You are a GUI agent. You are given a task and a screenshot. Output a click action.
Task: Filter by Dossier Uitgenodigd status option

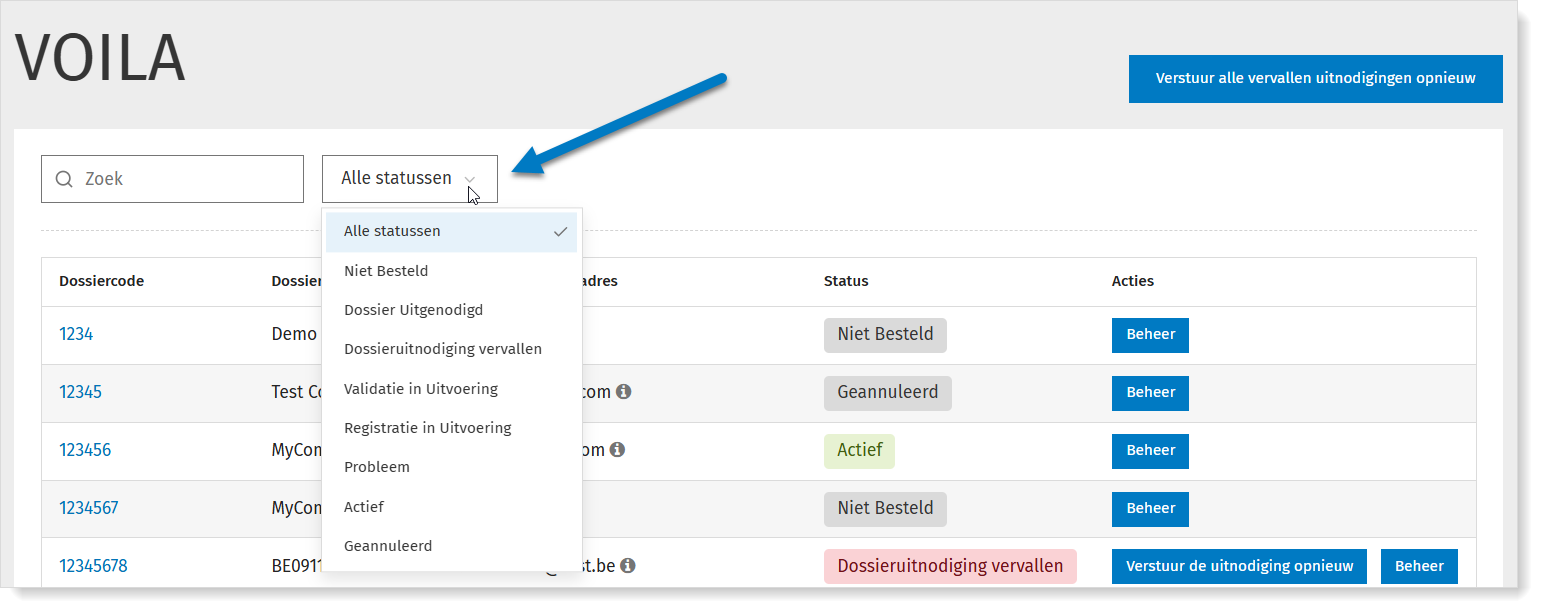click(x=451, y=310)
